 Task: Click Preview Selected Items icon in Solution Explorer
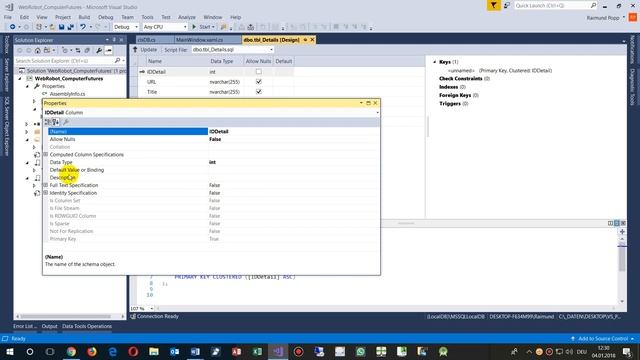point(109,50)
